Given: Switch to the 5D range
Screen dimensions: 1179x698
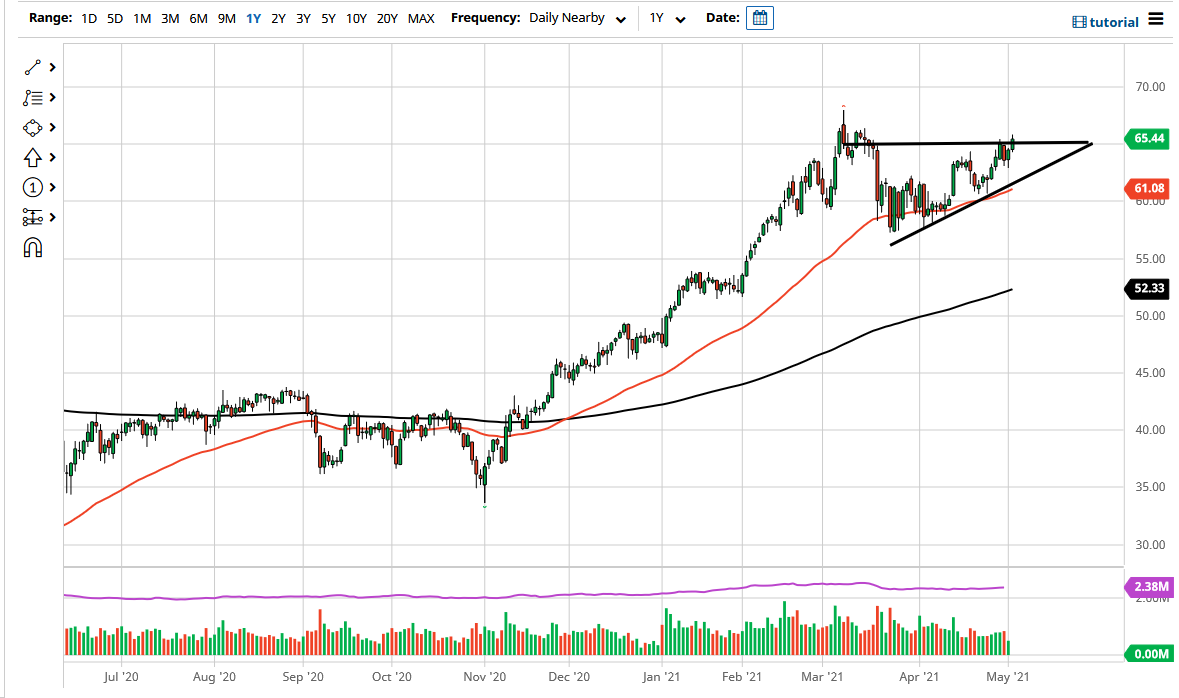Looking at the screenshot, I should (114, 18).
